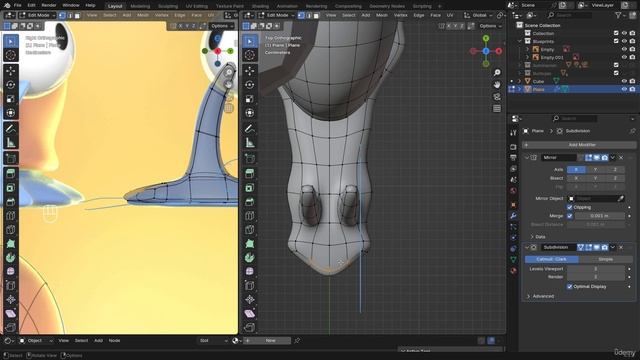Viewport: 640px width, 360px height.
Task: Expand the Empty object in outliner
Action: 527,49
